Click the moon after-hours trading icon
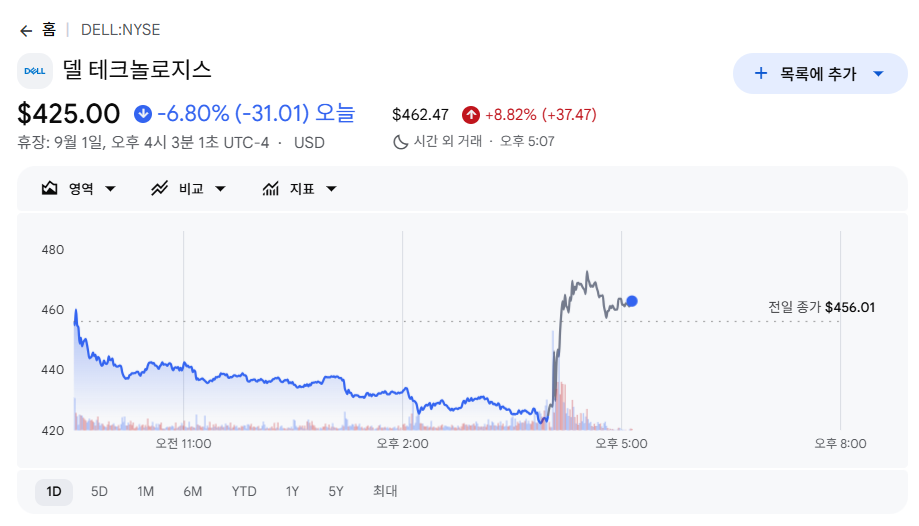The image size is (919, 526). point(400,142)
